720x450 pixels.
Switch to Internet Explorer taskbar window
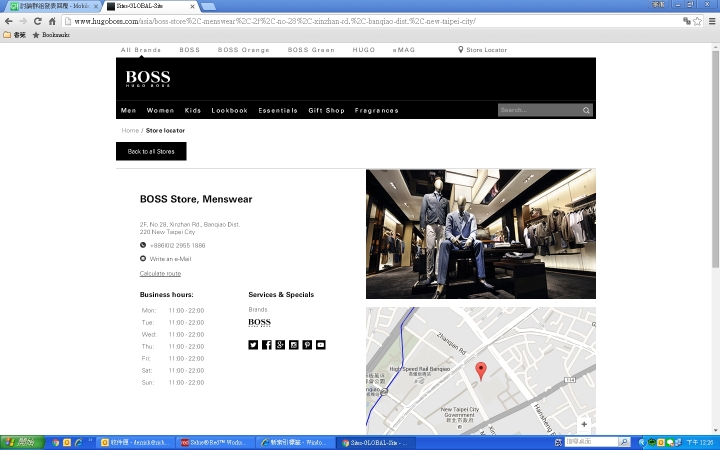coord(293,443)
